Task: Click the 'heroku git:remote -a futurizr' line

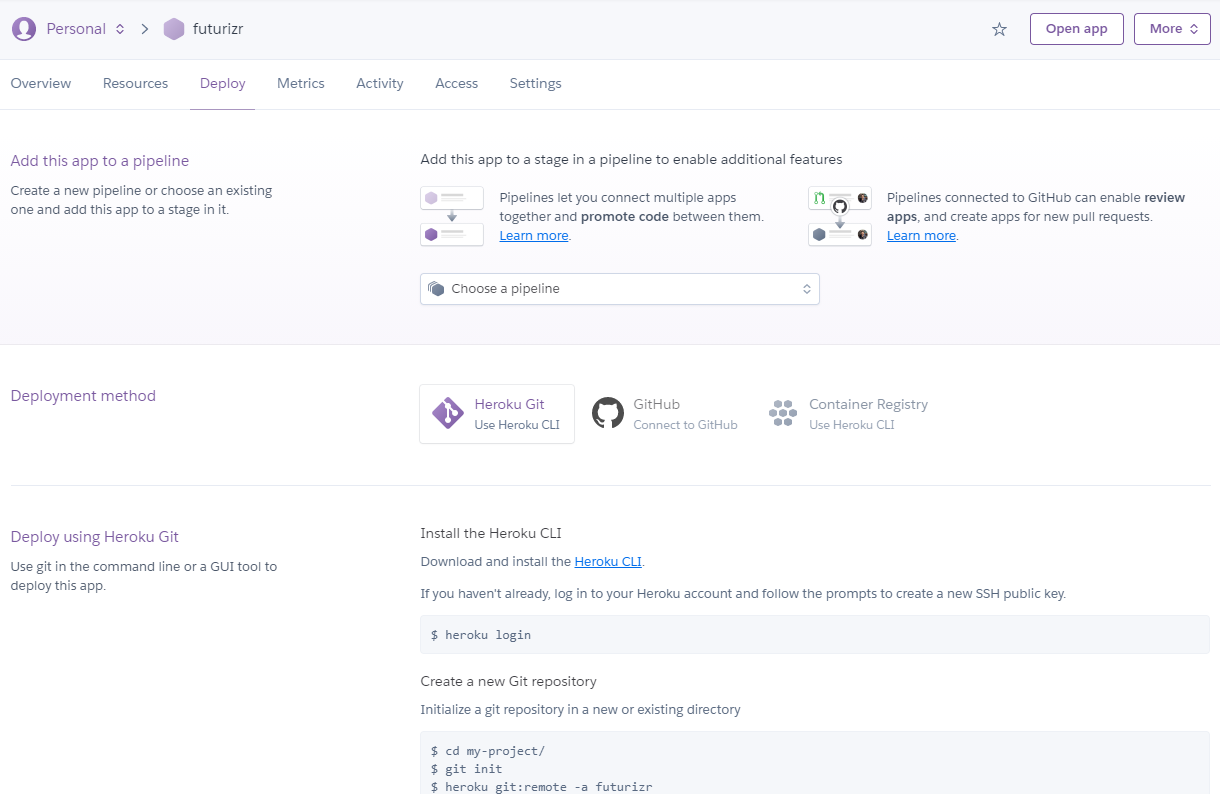Action: click(541, 788)
